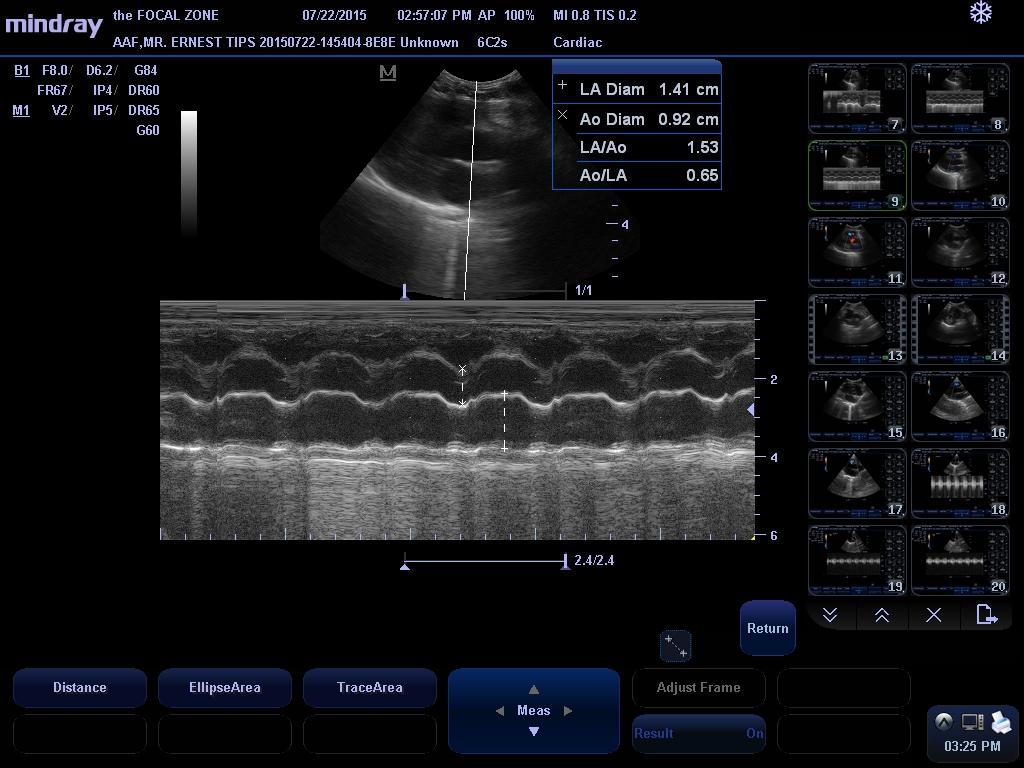
Task: Click the export/send file icon
Action: pos(986,615)
